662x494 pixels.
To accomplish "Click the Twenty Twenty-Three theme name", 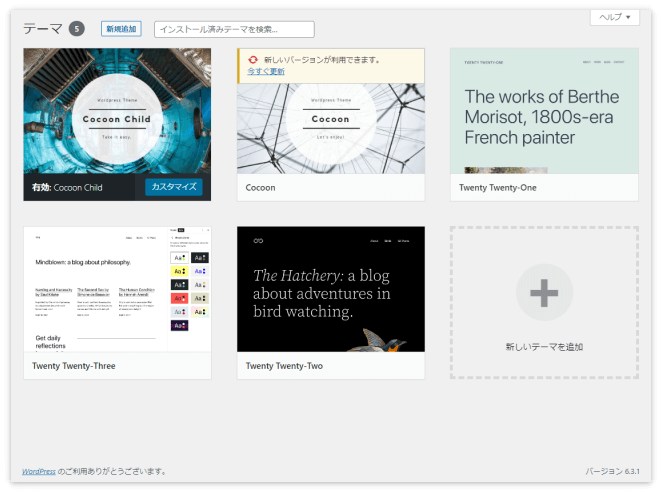I will coord(74,366).
